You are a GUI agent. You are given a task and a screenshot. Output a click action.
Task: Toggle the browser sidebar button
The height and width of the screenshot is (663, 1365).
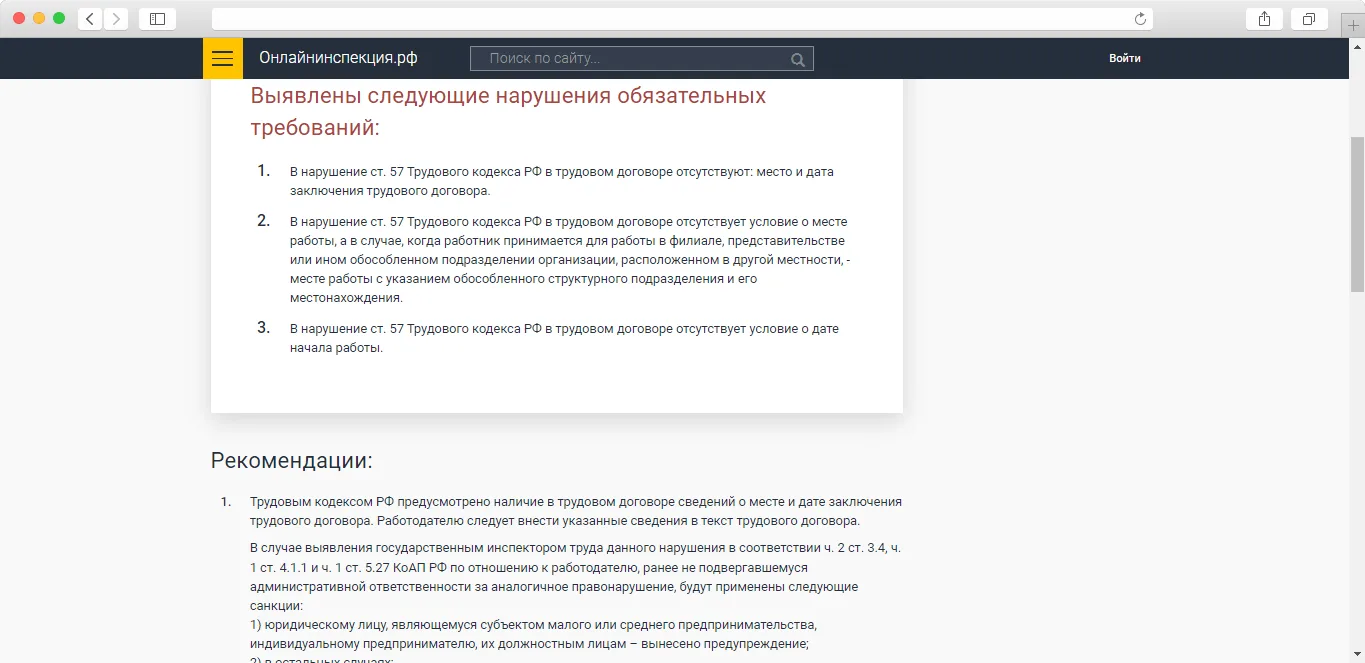tap(157, 19)
